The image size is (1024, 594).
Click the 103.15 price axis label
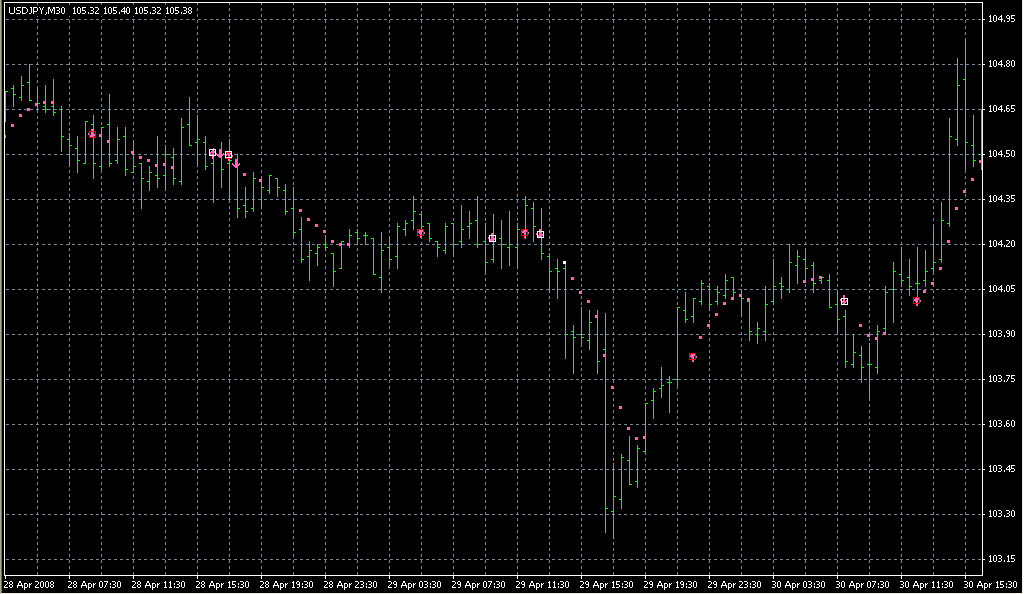[1001, 559]
